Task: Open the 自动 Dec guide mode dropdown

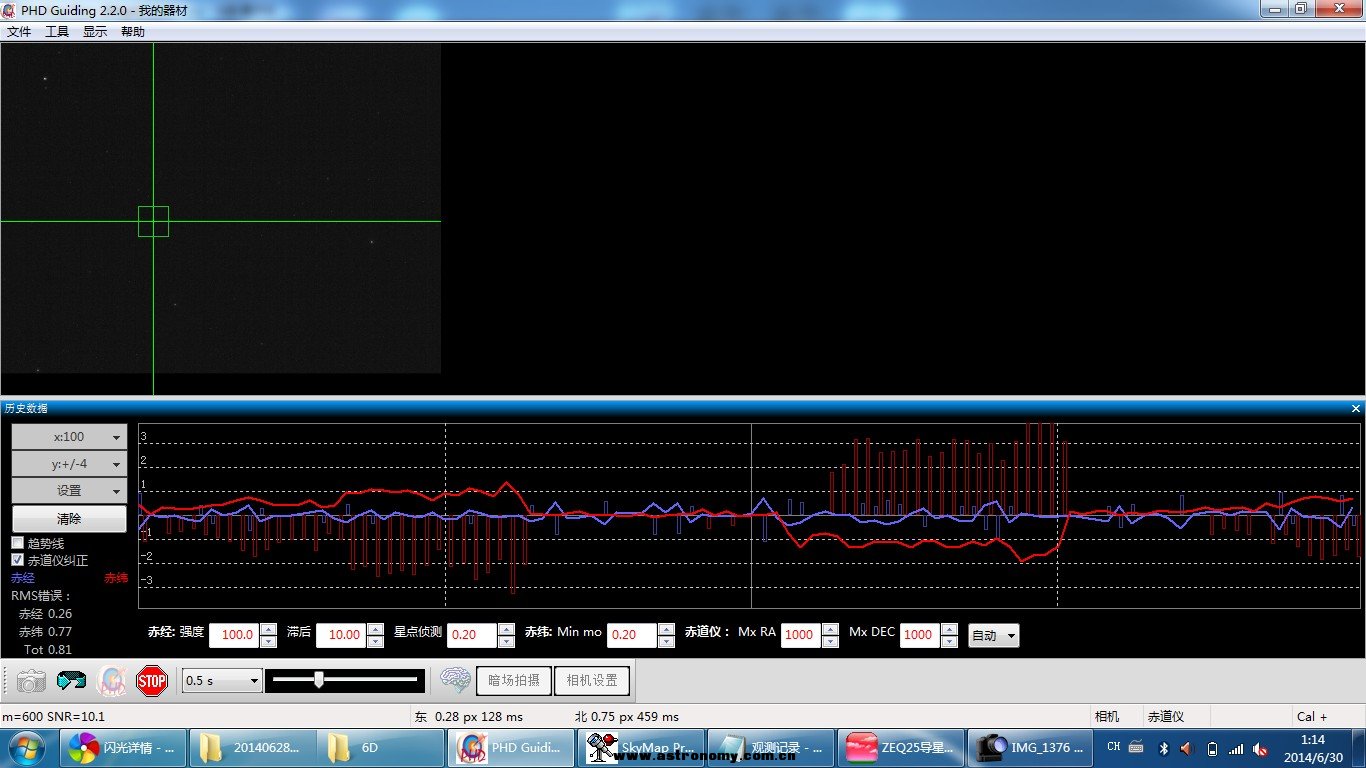Action: (994, 635)
